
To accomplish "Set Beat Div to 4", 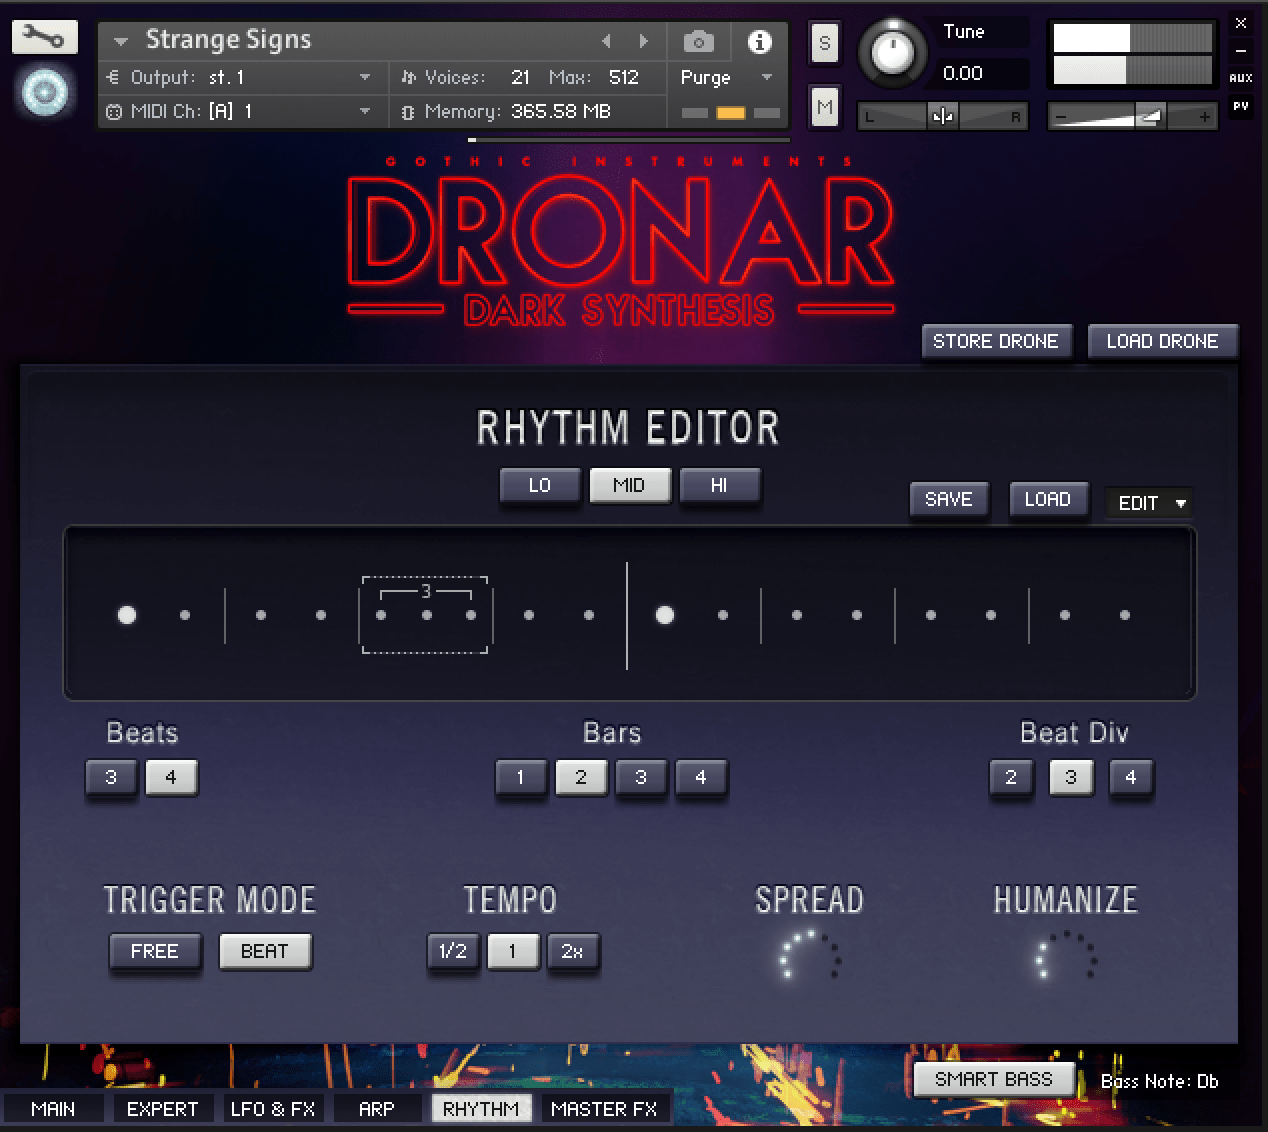I will 1130,777.
